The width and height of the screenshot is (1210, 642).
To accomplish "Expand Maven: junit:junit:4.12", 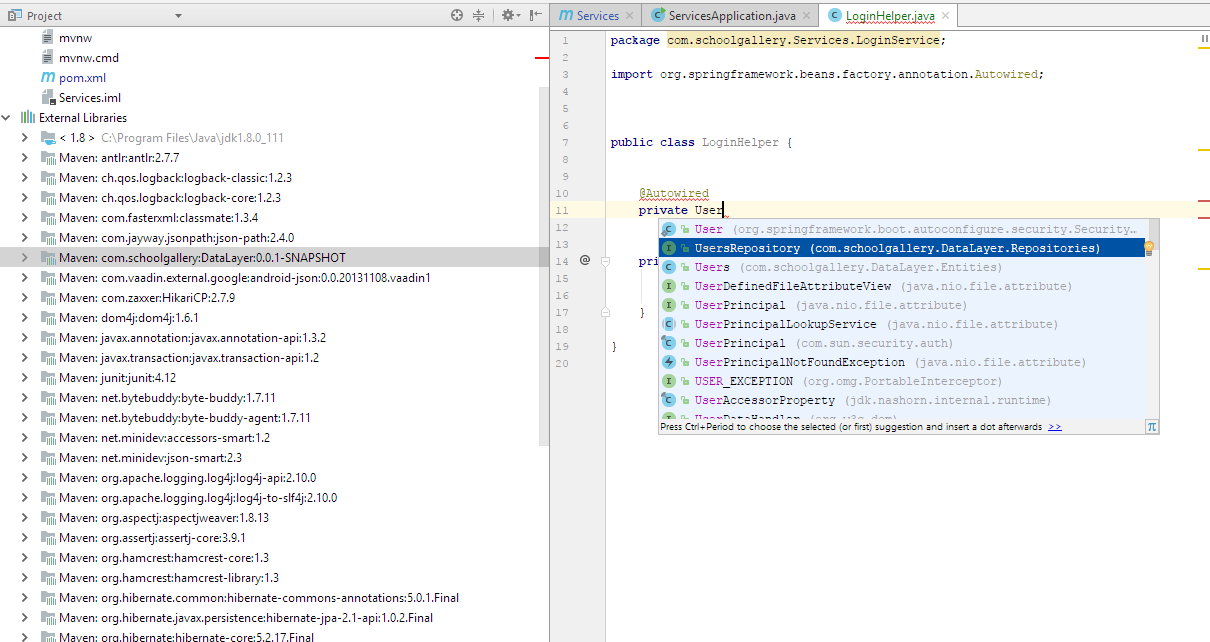I will (x=25, y=378).
